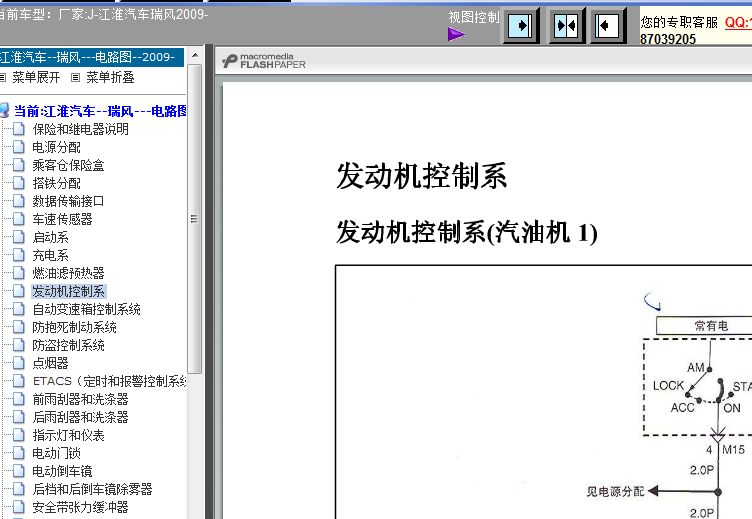Click the 常有电 label in the diagram

(x=711, y=326)
